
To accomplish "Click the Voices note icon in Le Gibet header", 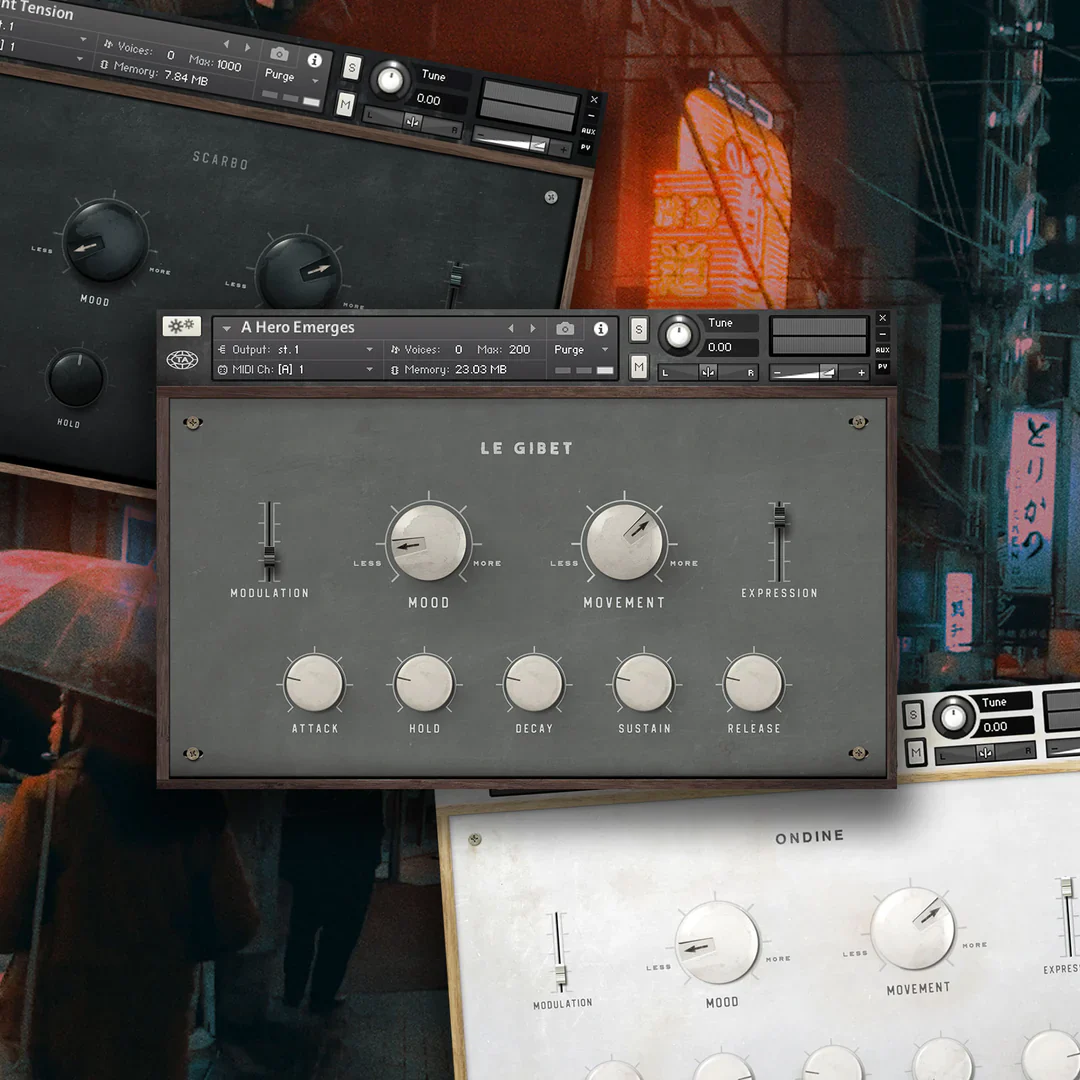I will [x=395, y=350].
